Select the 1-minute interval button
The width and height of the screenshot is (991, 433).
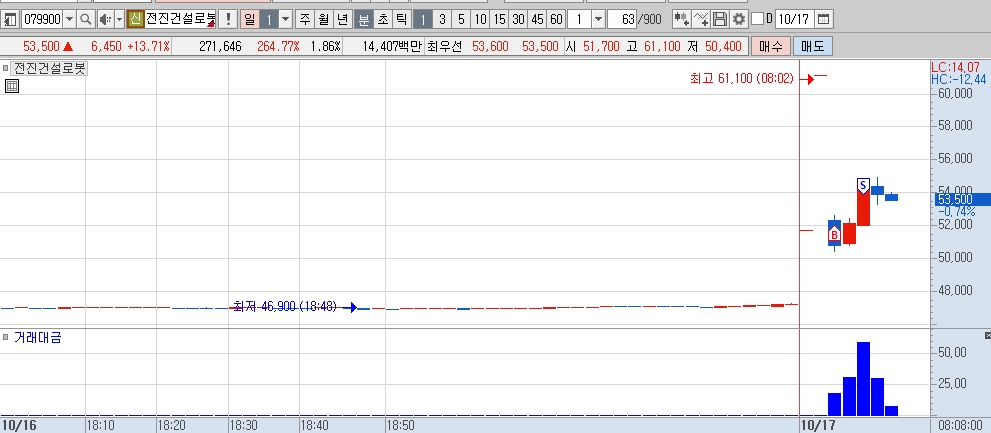point(423,19)
